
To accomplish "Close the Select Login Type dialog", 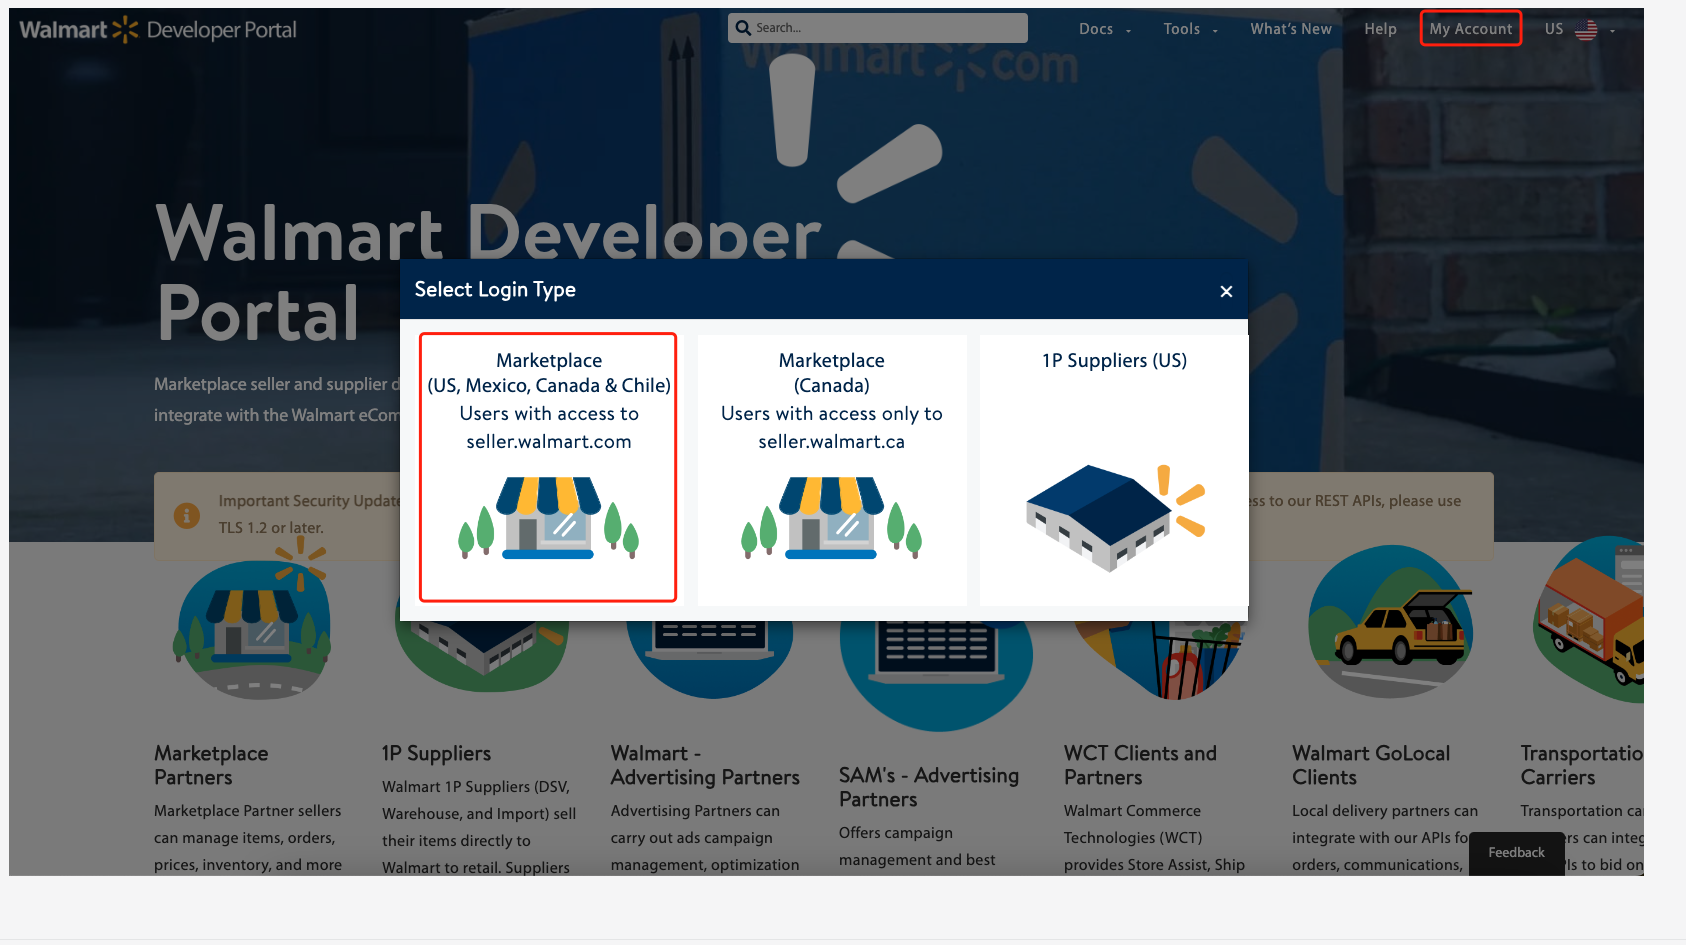I will (x=1226, y=291).
